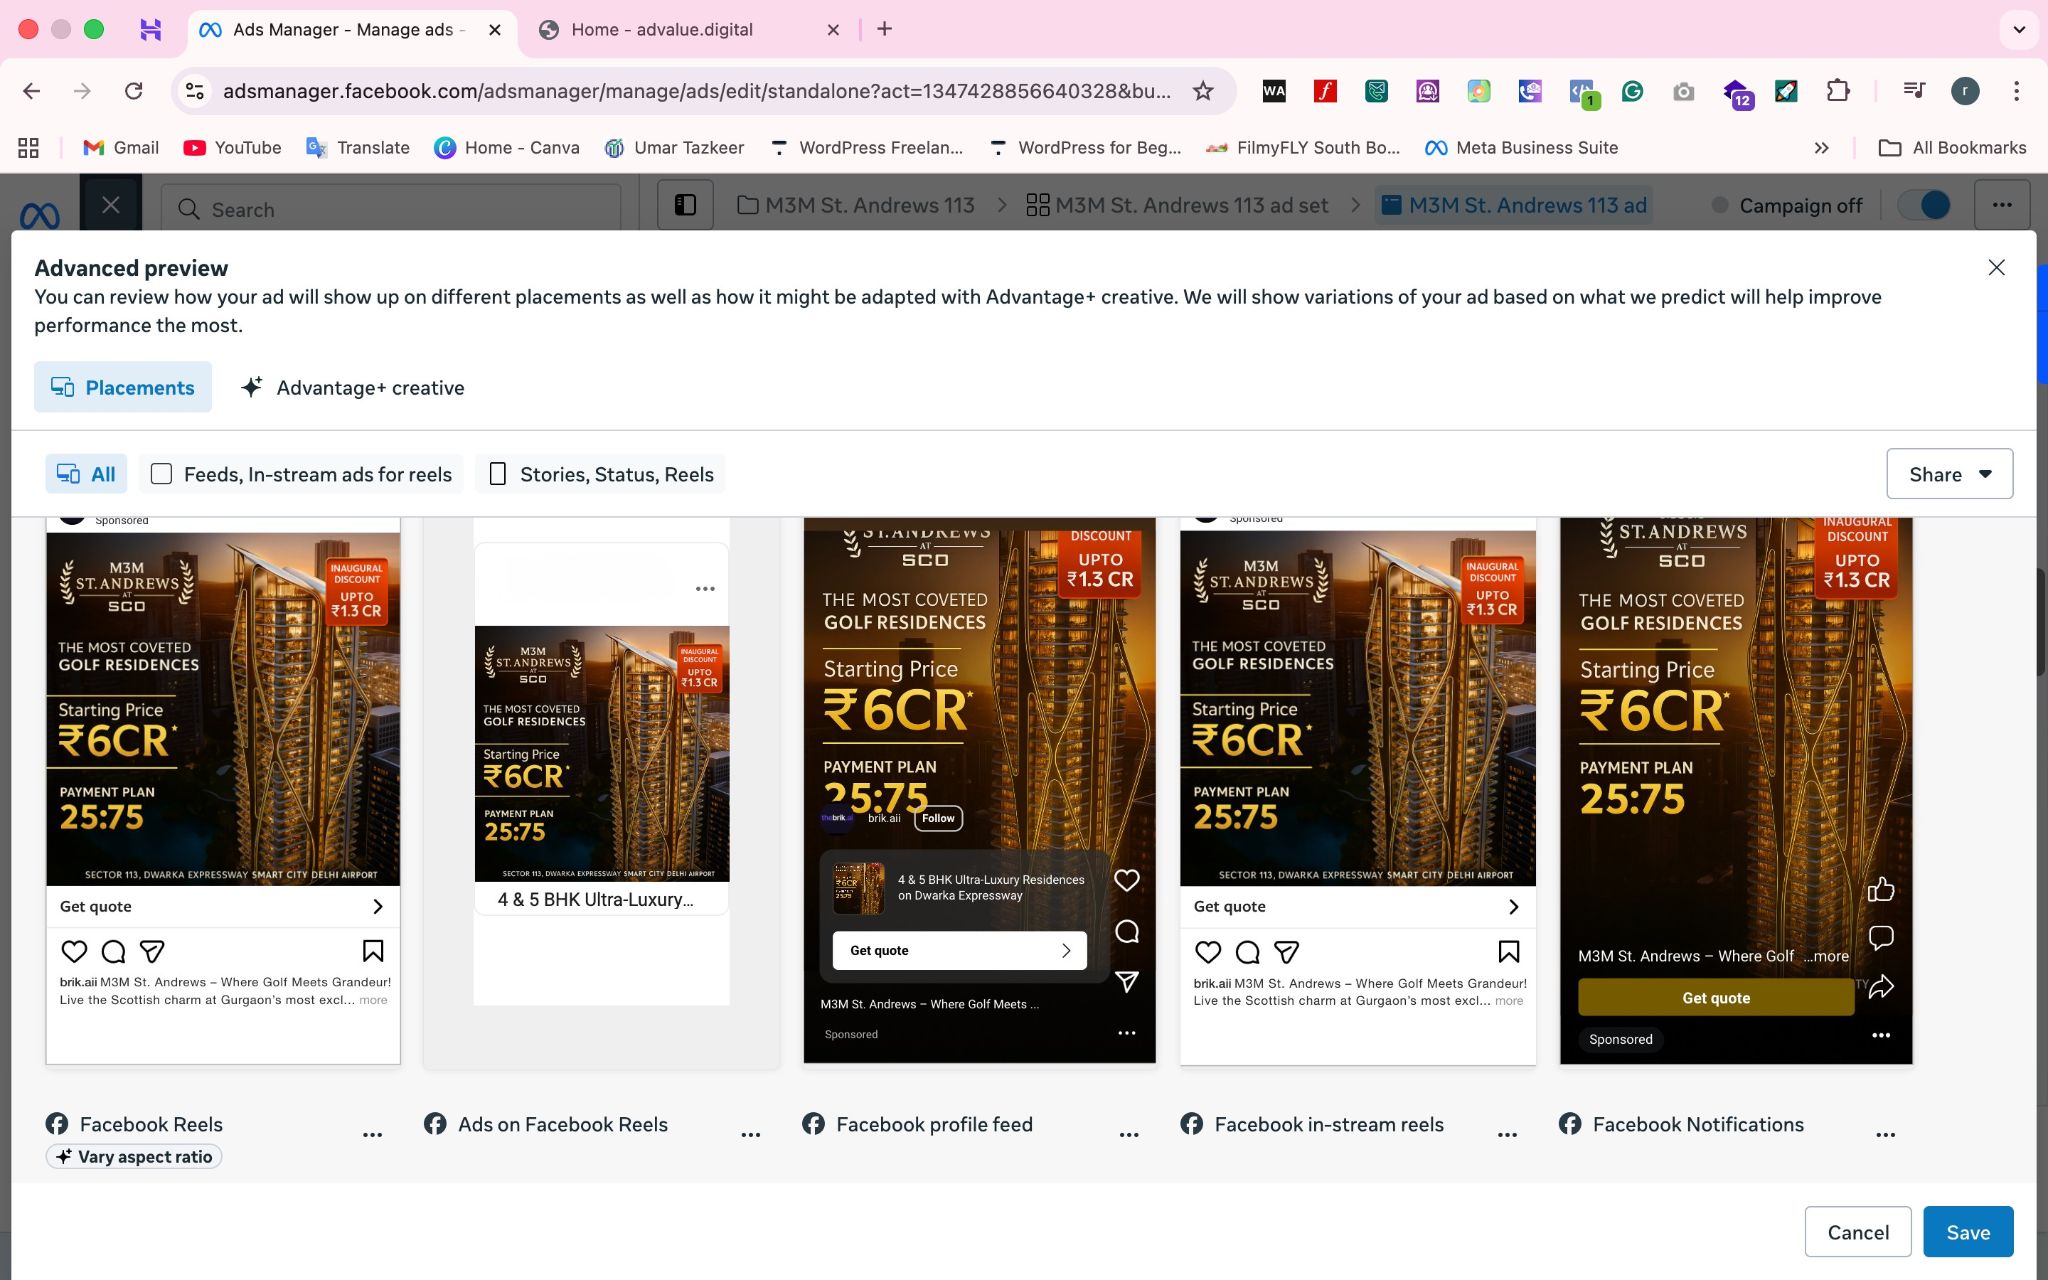Click the comment icon in the Facebook profile feed preview
2048x1280 pixels.
1127,932
